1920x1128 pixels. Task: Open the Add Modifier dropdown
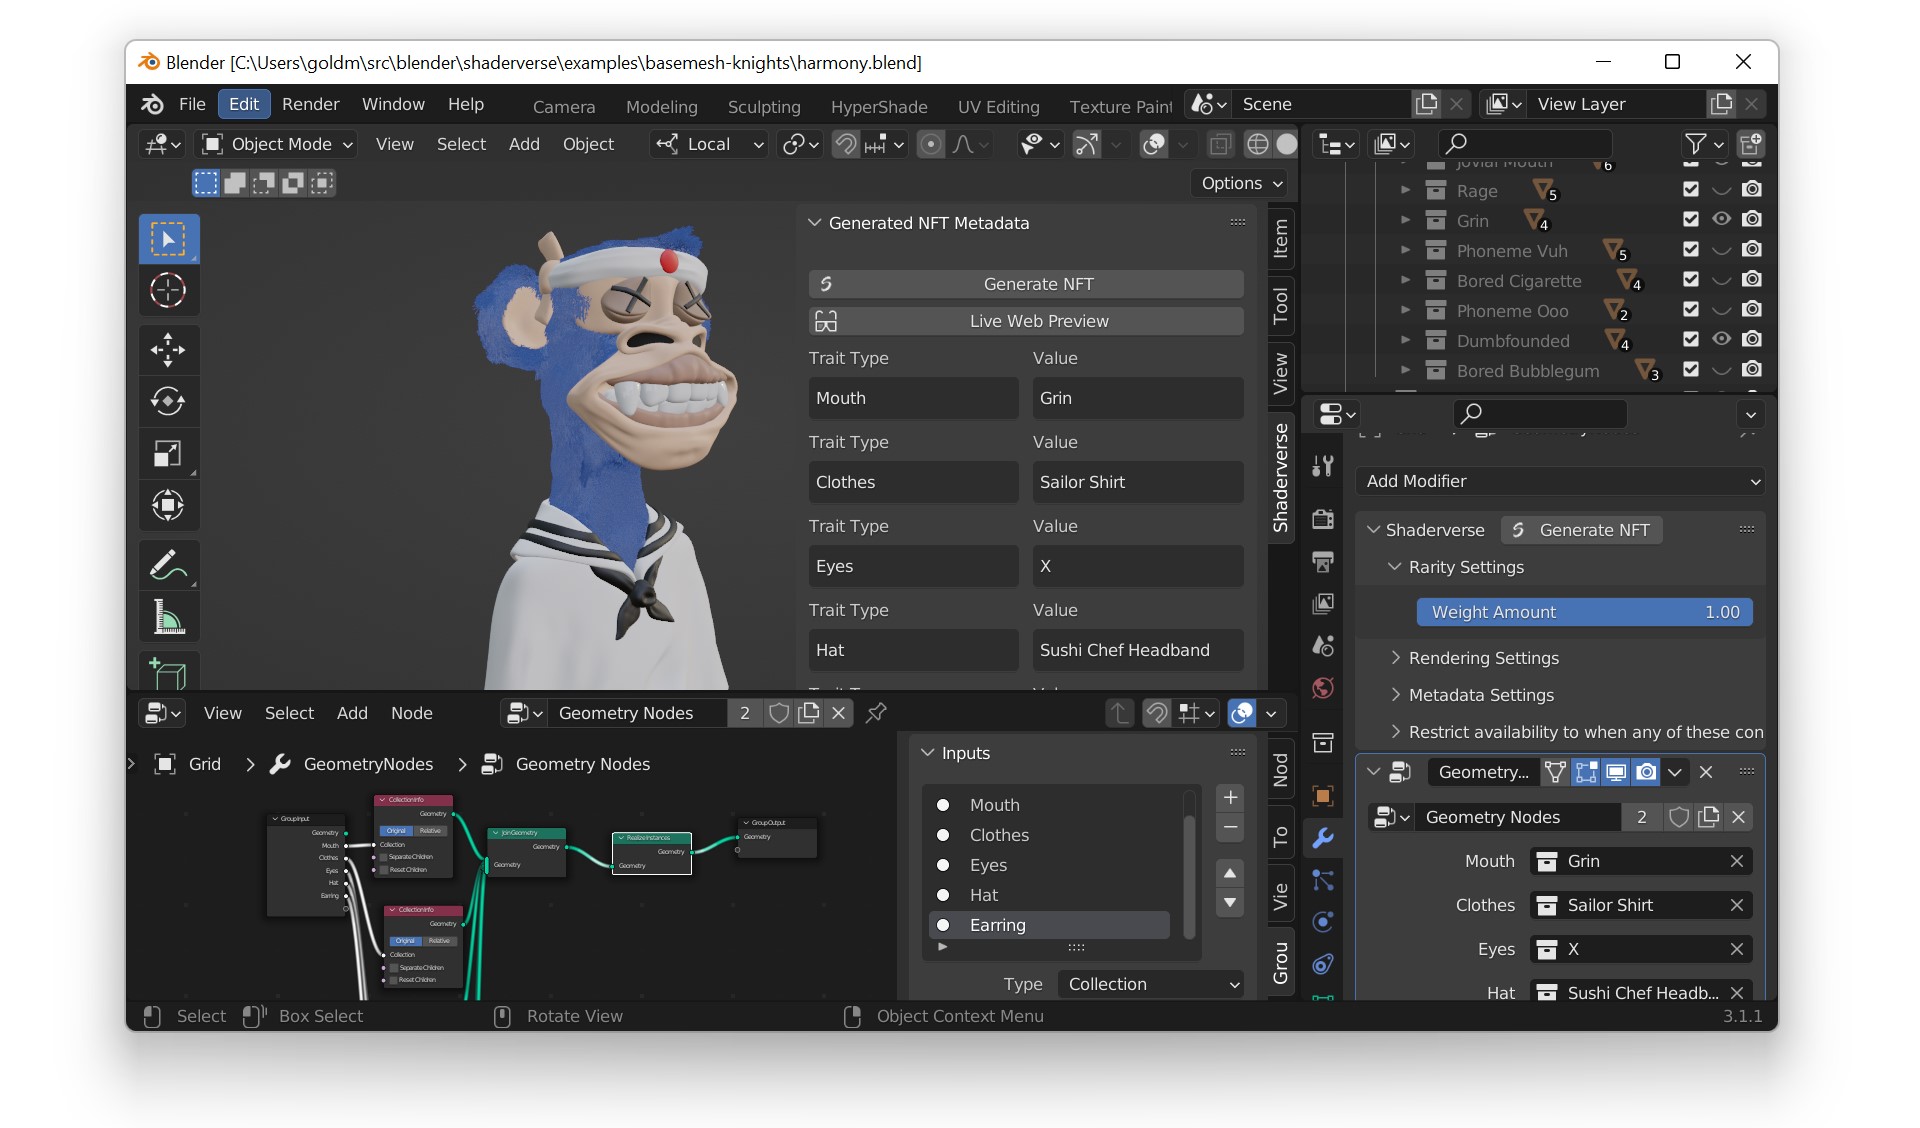tap(1560, 481)
